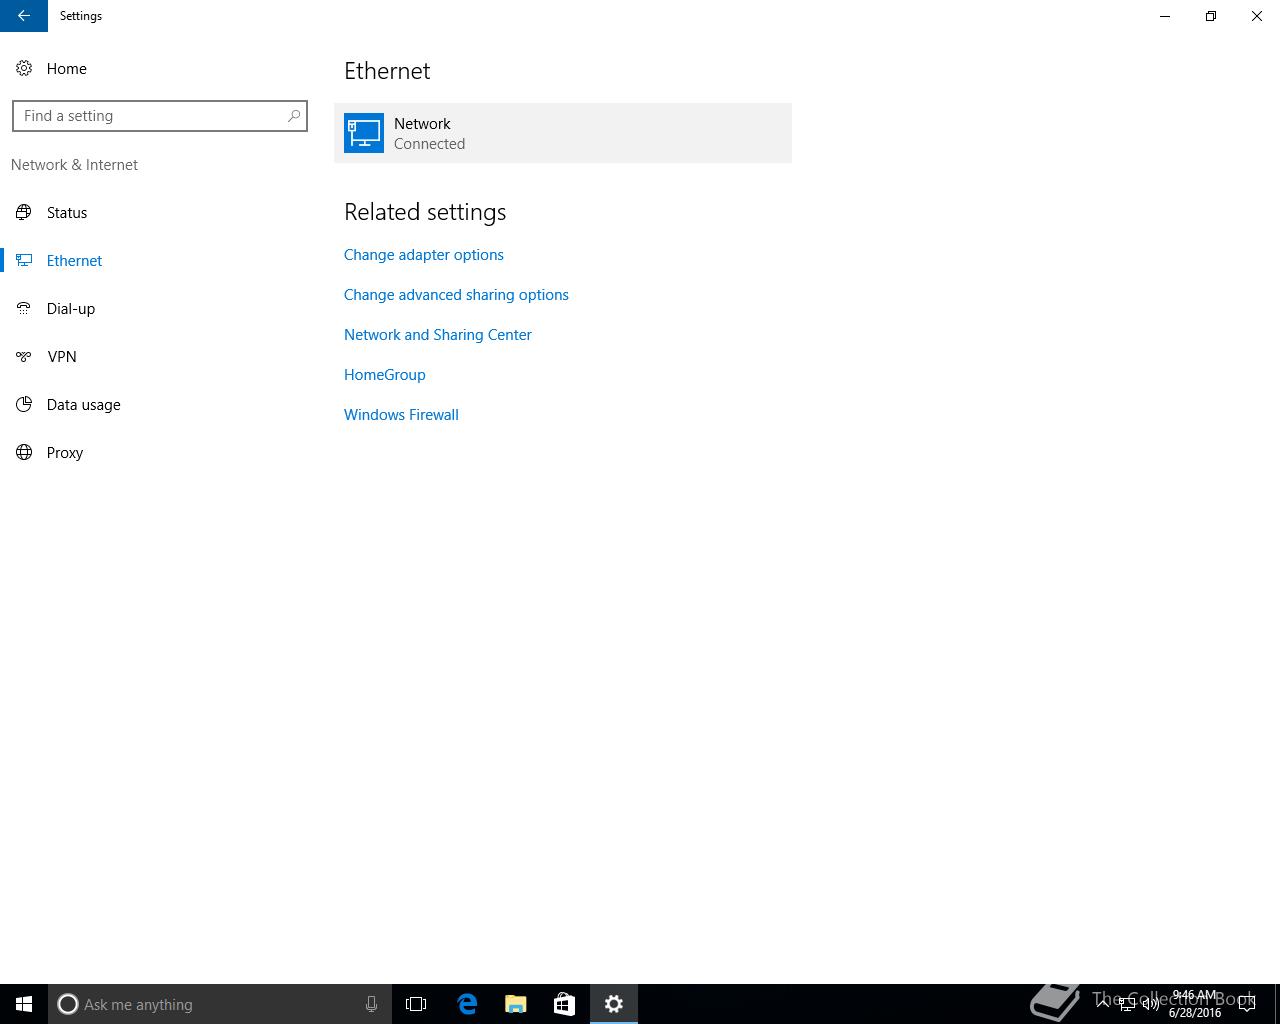Viewport: 1280px width, 1024px height.
Task: Open the Windows Firewall link
Action: 401,415
